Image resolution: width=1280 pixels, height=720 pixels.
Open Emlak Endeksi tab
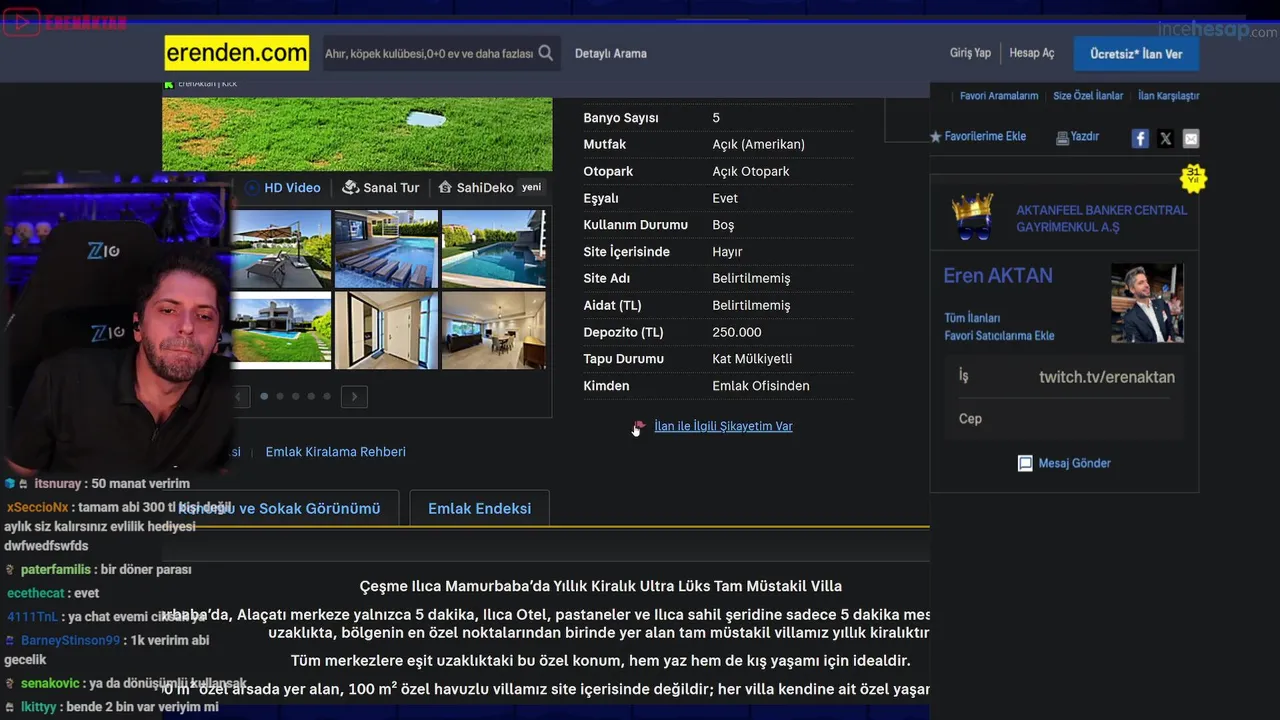tap(480, 508)
